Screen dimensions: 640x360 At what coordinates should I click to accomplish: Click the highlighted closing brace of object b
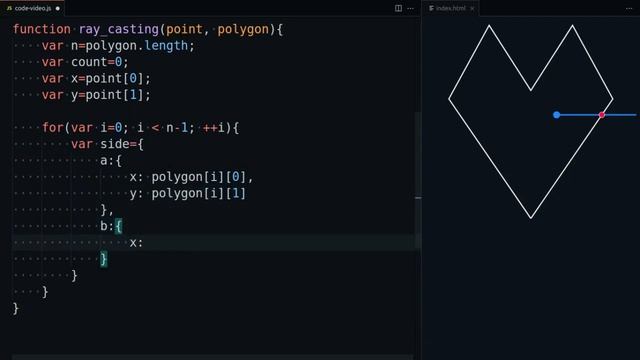pos(104,259)
